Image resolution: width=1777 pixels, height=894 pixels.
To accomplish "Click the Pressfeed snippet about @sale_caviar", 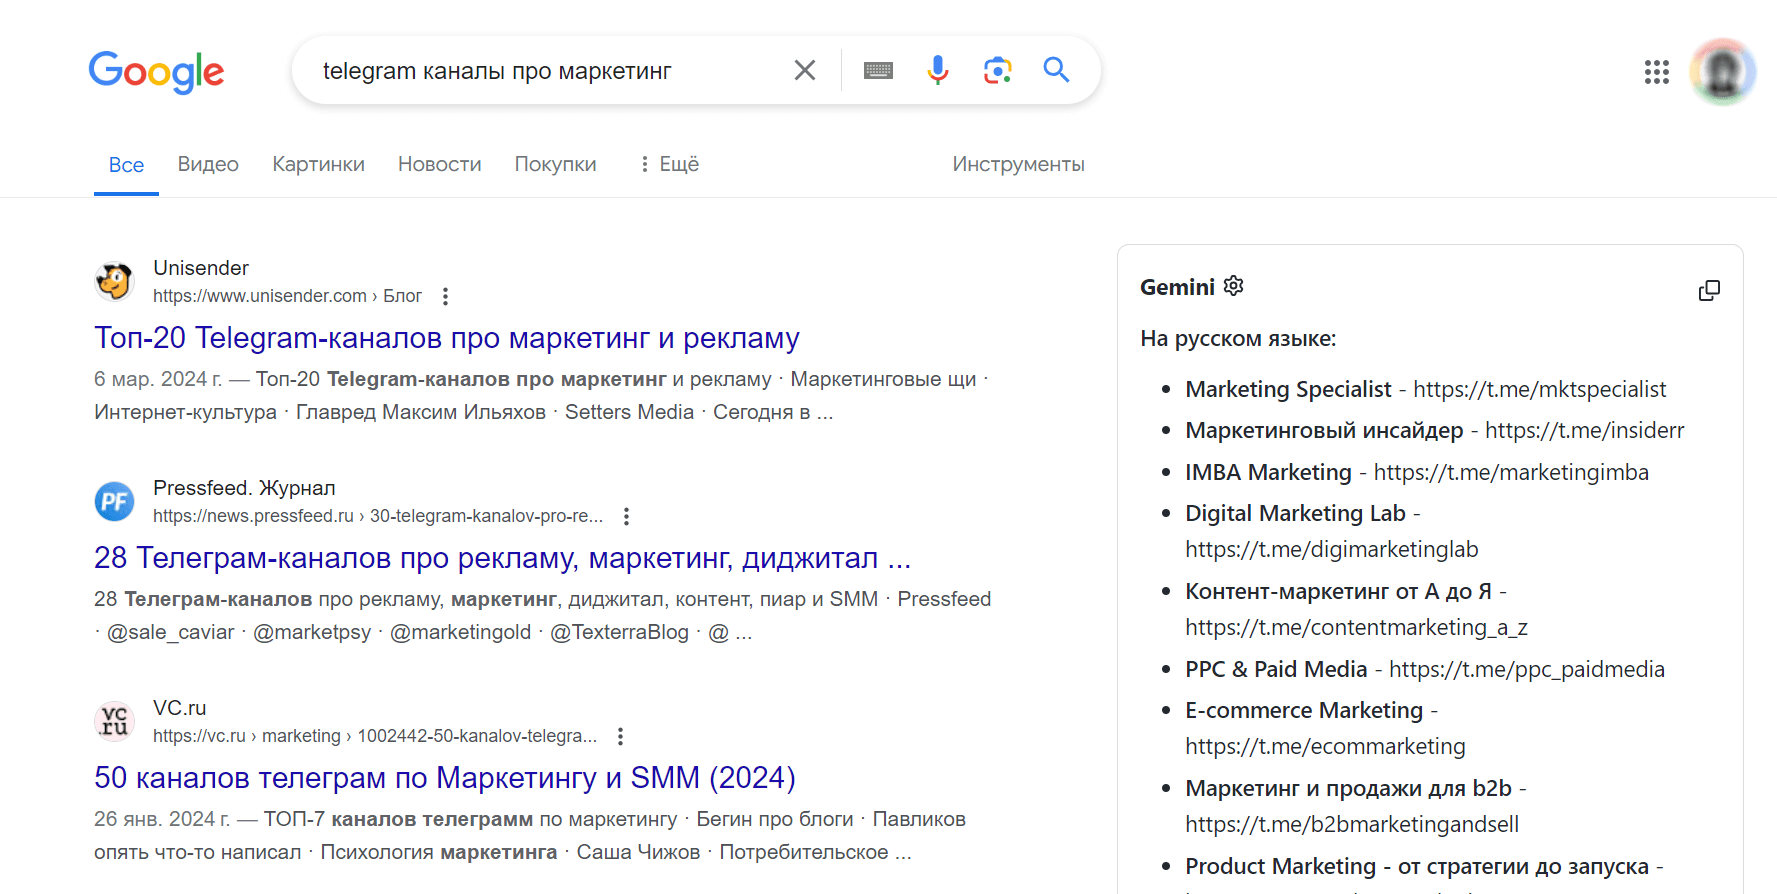I will [543, 615].
